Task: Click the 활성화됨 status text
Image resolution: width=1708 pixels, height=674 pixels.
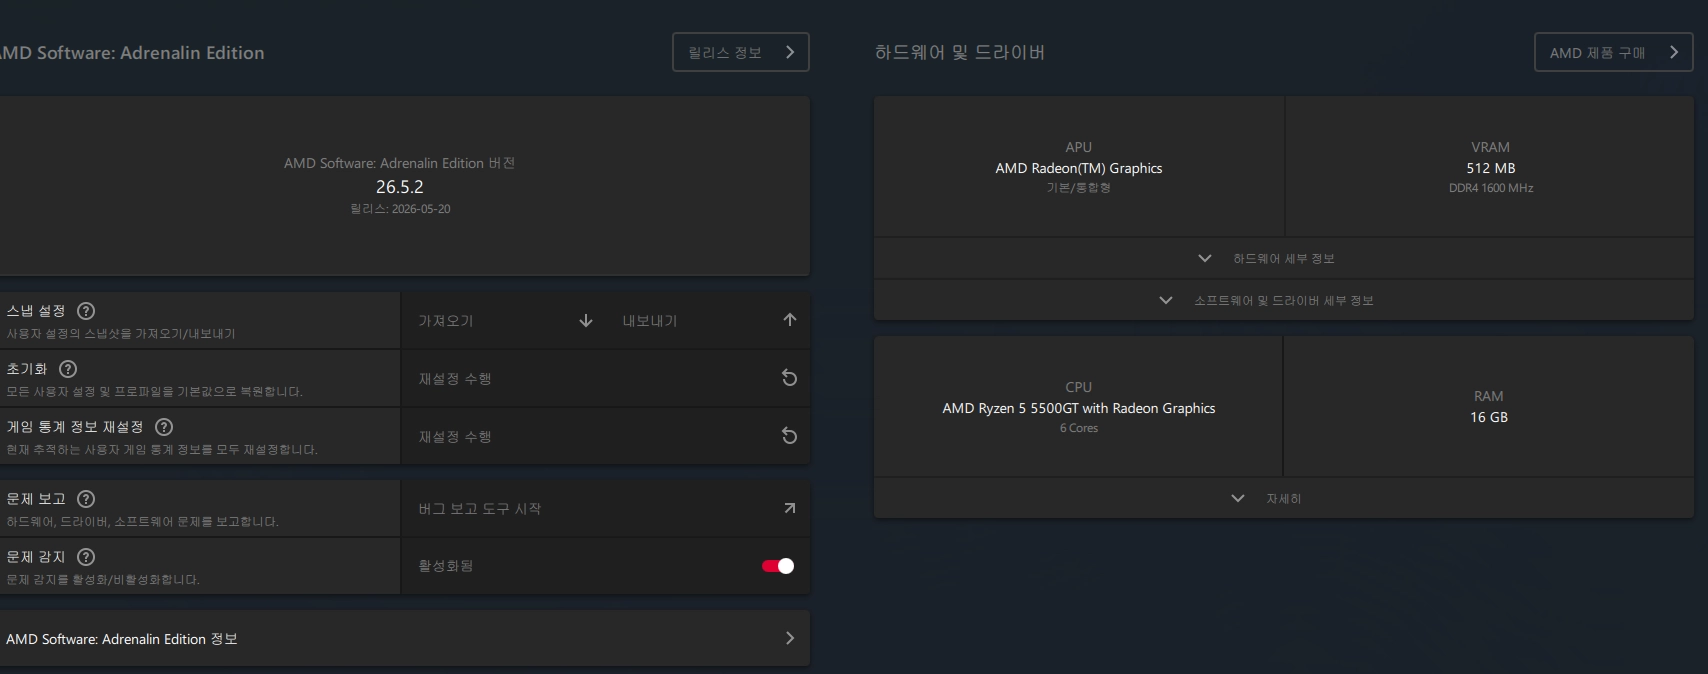Action: tap(446, 566)
